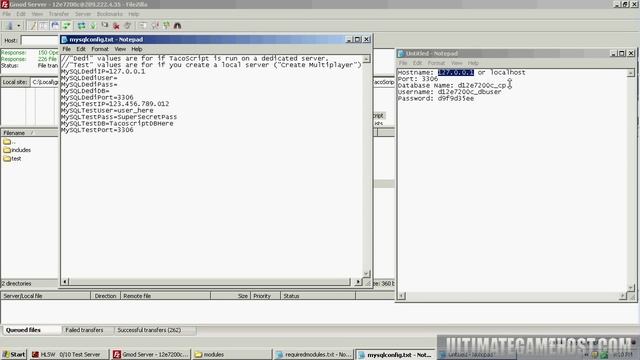Open View menu in mysqlconfig Notepad

point(120,49)
